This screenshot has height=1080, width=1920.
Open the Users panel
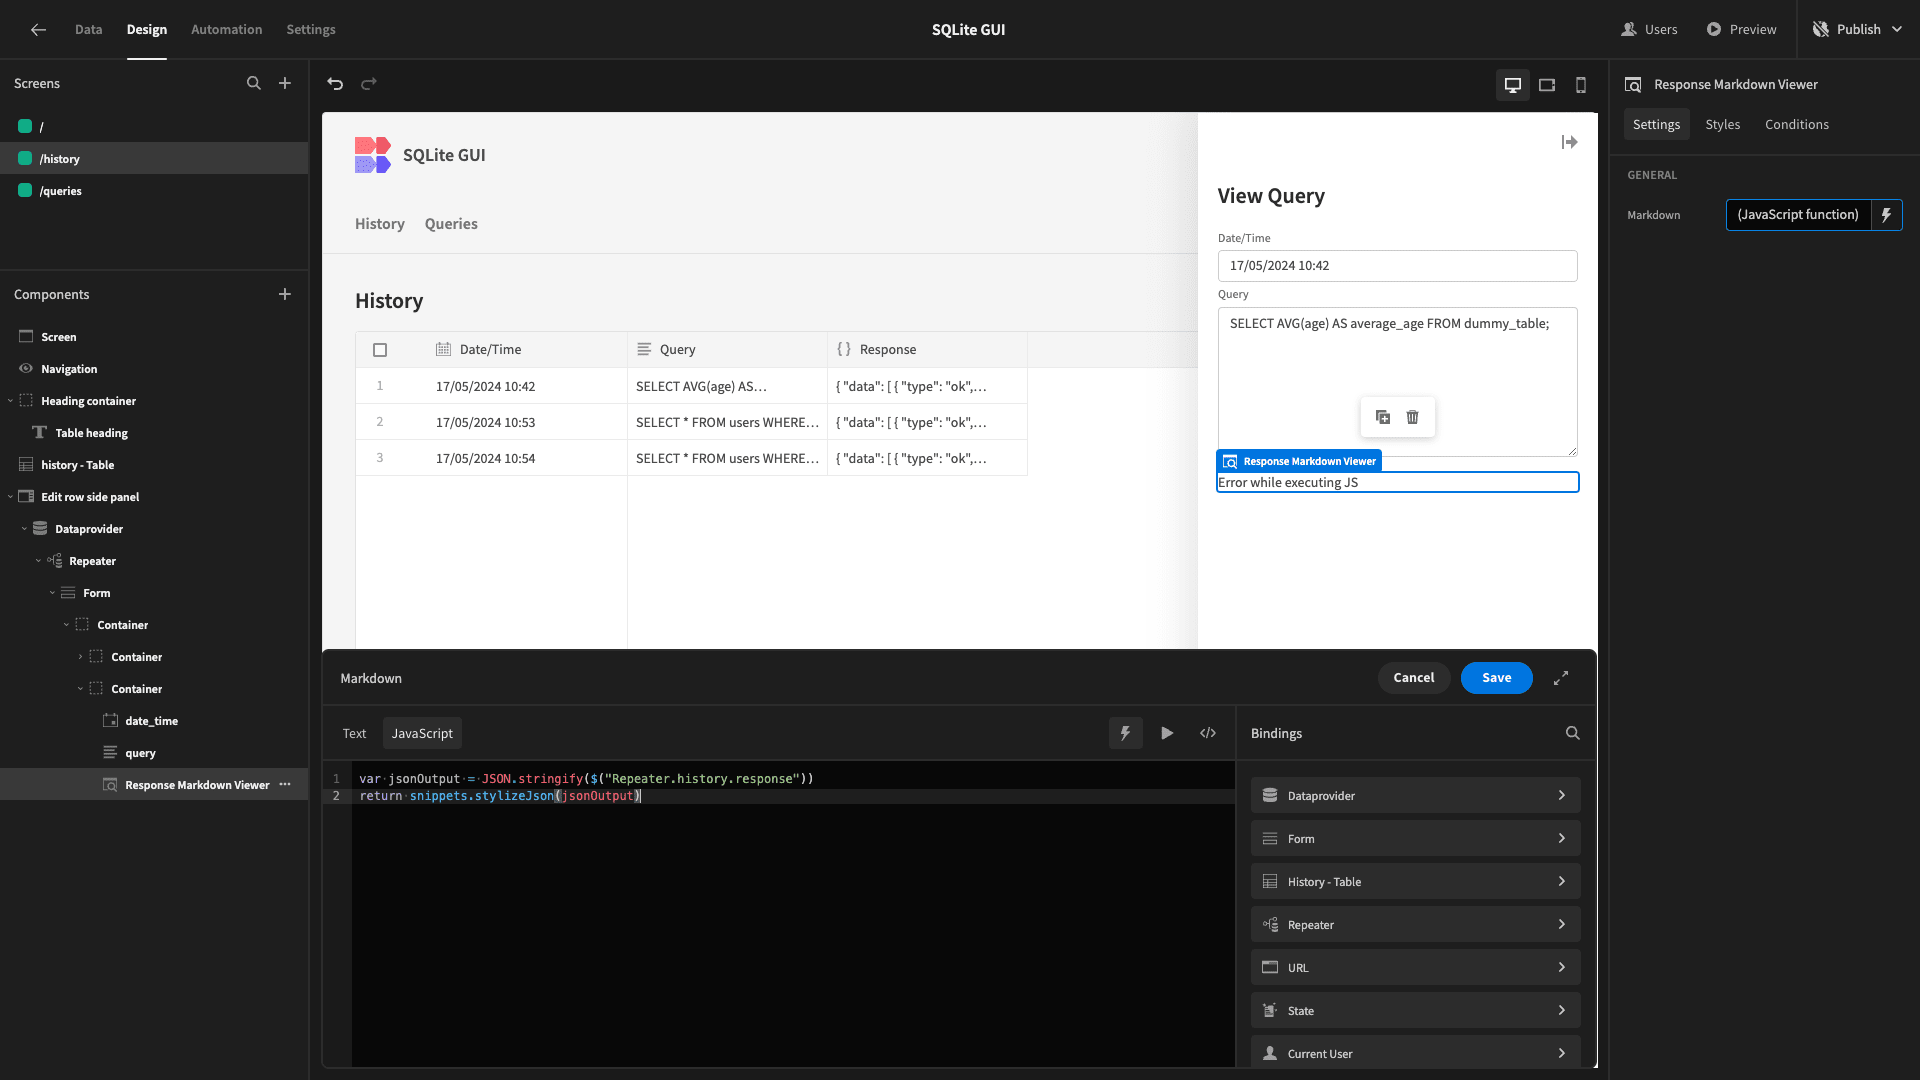(x=1649, y=30)
